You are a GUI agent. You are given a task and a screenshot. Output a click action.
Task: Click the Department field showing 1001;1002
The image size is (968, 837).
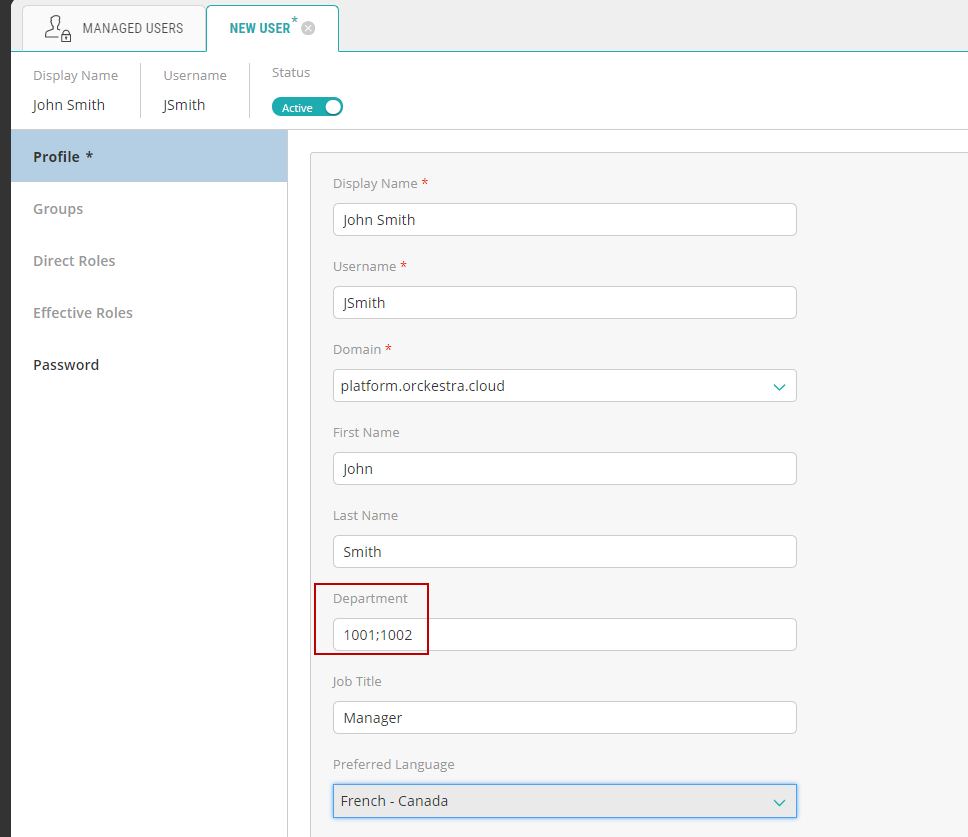tap(564, 635)
